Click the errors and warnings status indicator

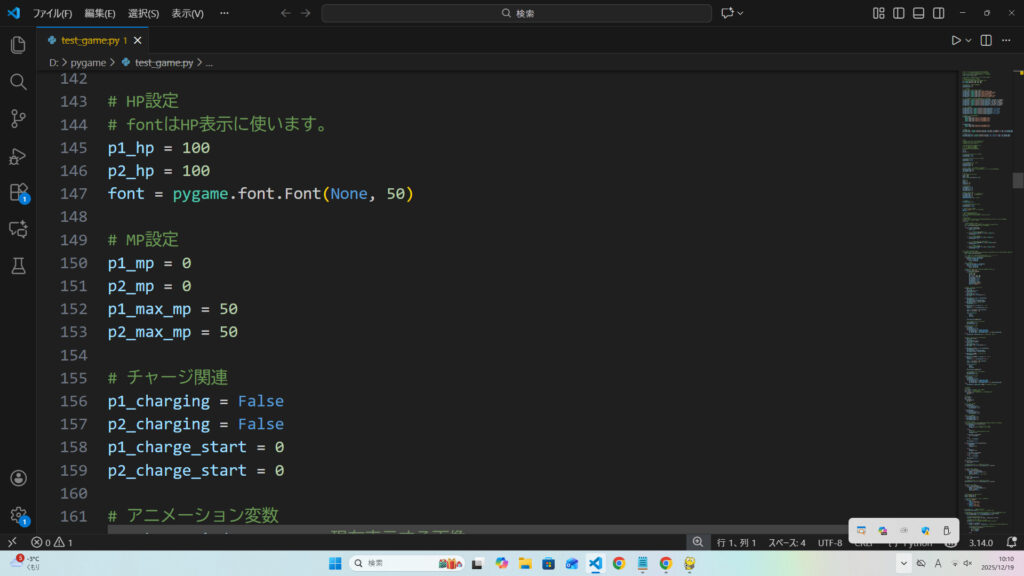click(x=52, y=542)
